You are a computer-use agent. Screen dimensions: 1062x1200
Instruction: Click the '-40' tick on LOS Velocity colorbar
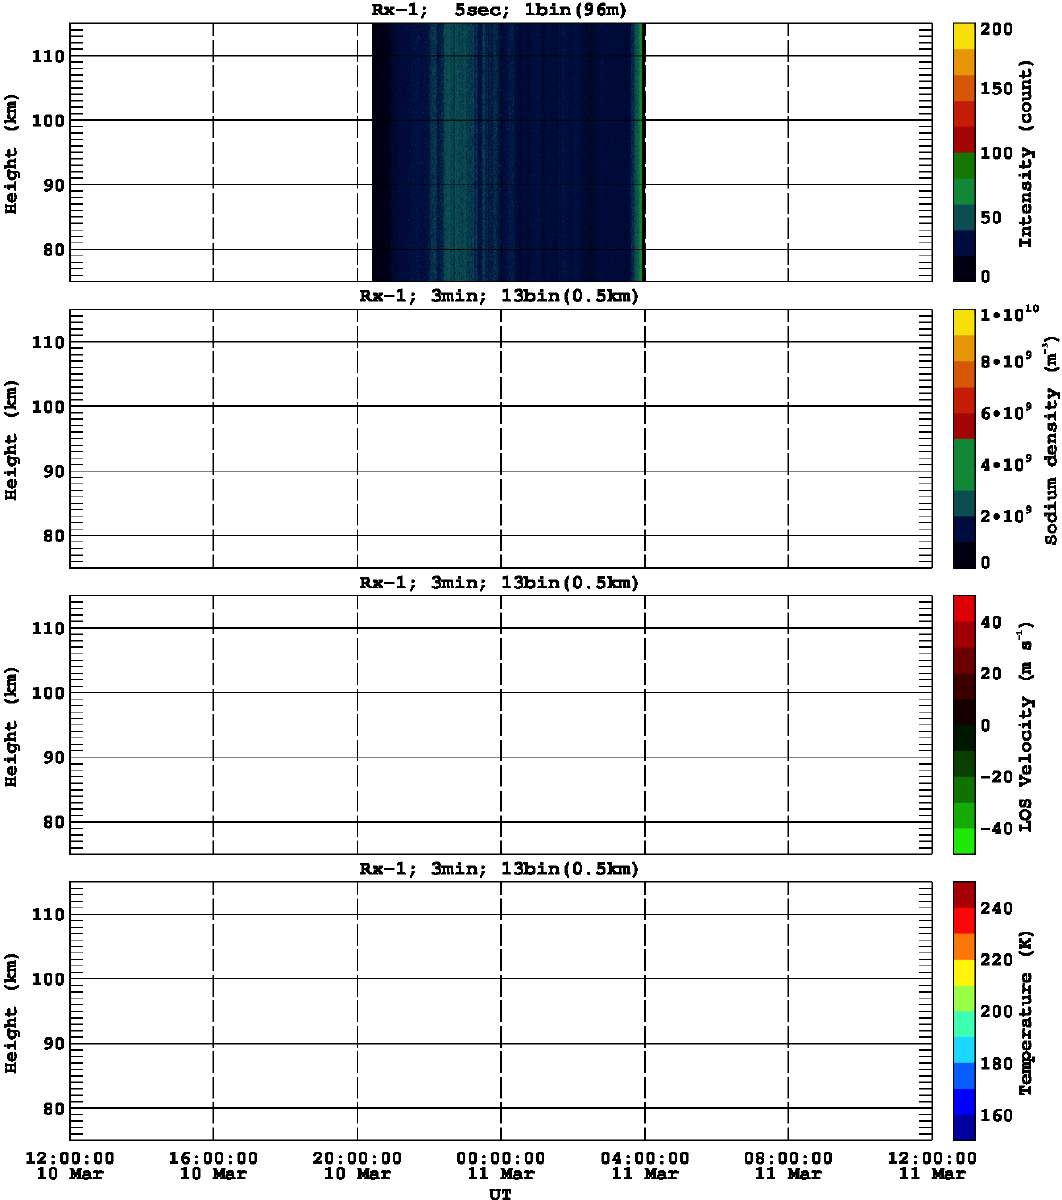click(996, 829)
